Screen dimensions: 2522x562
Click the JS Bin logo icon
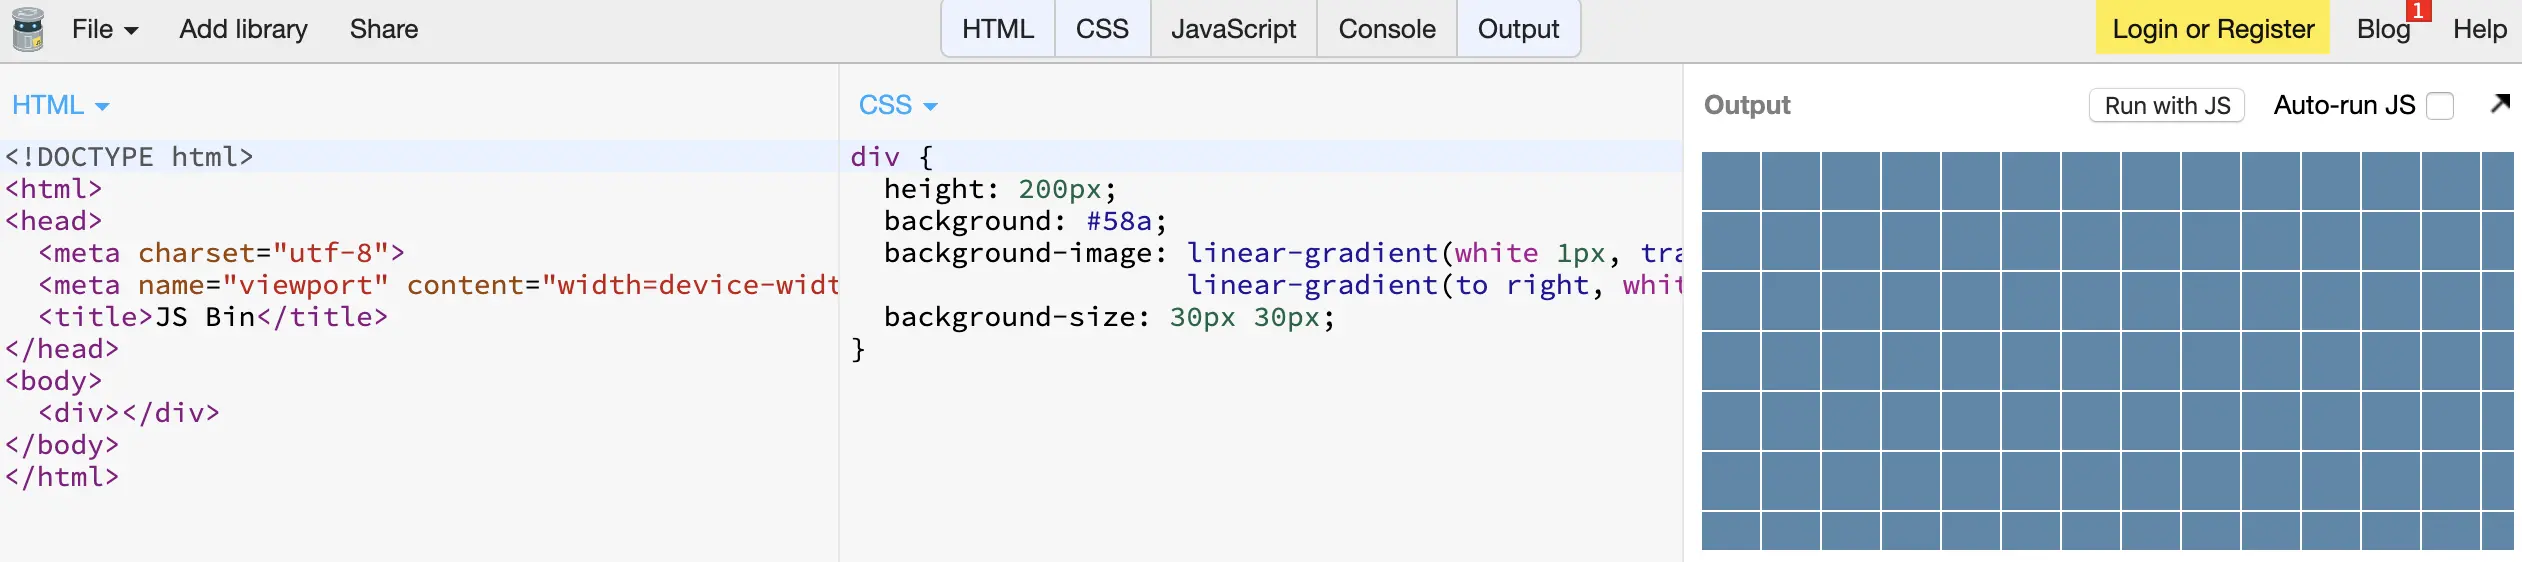click(28, 29)
